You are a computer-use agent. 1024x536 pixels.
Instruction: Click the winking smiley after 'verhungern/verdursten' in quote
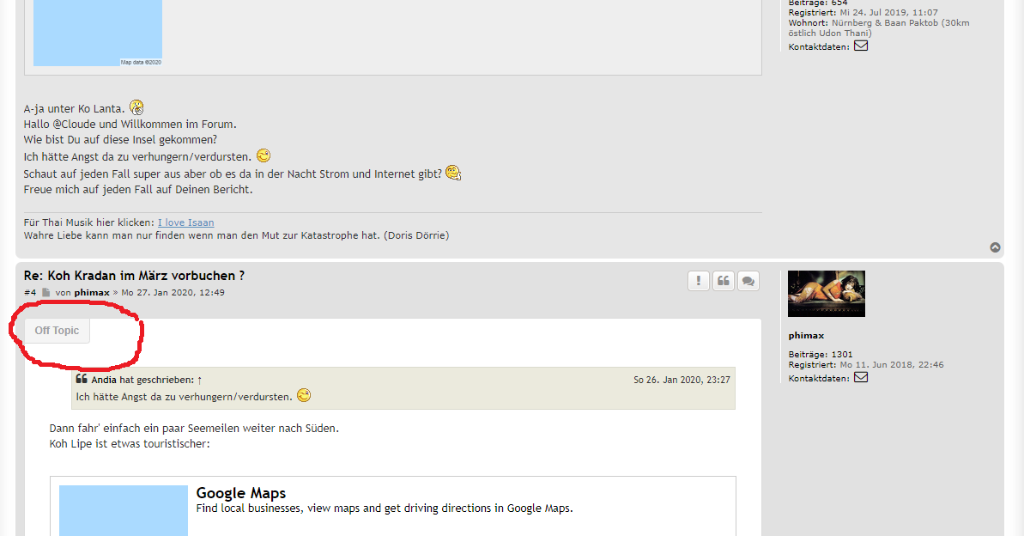click(x=304, y=396)
